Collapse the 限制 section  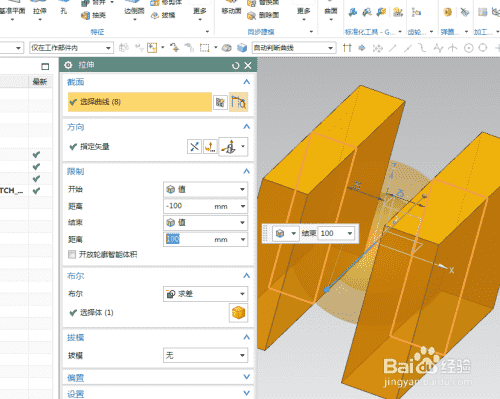pyautogui.click(x=246, y=171)
